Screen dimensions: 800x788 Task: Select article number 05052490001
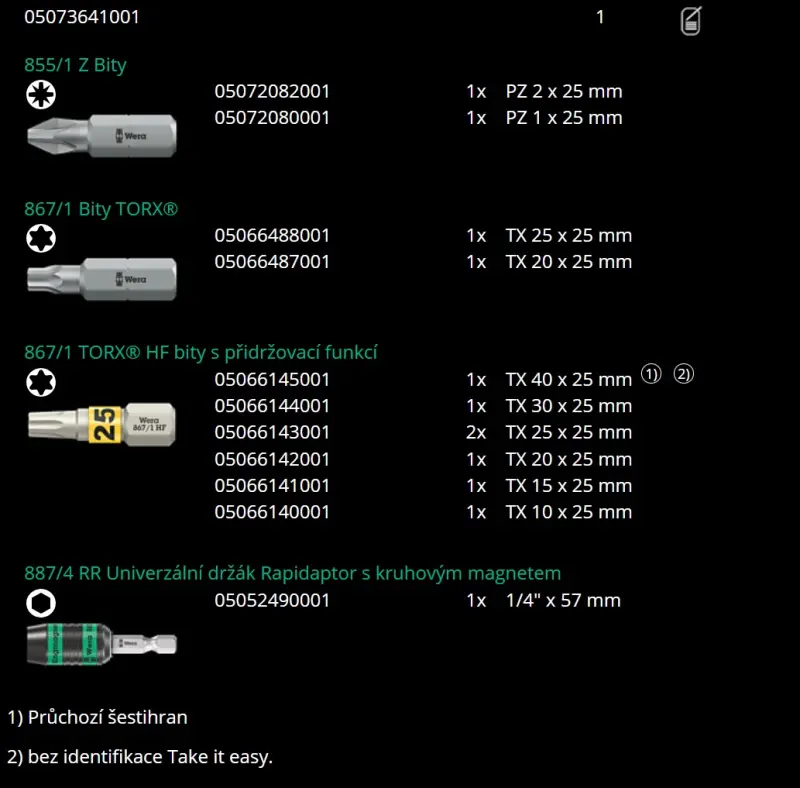(x=272, y=601)
